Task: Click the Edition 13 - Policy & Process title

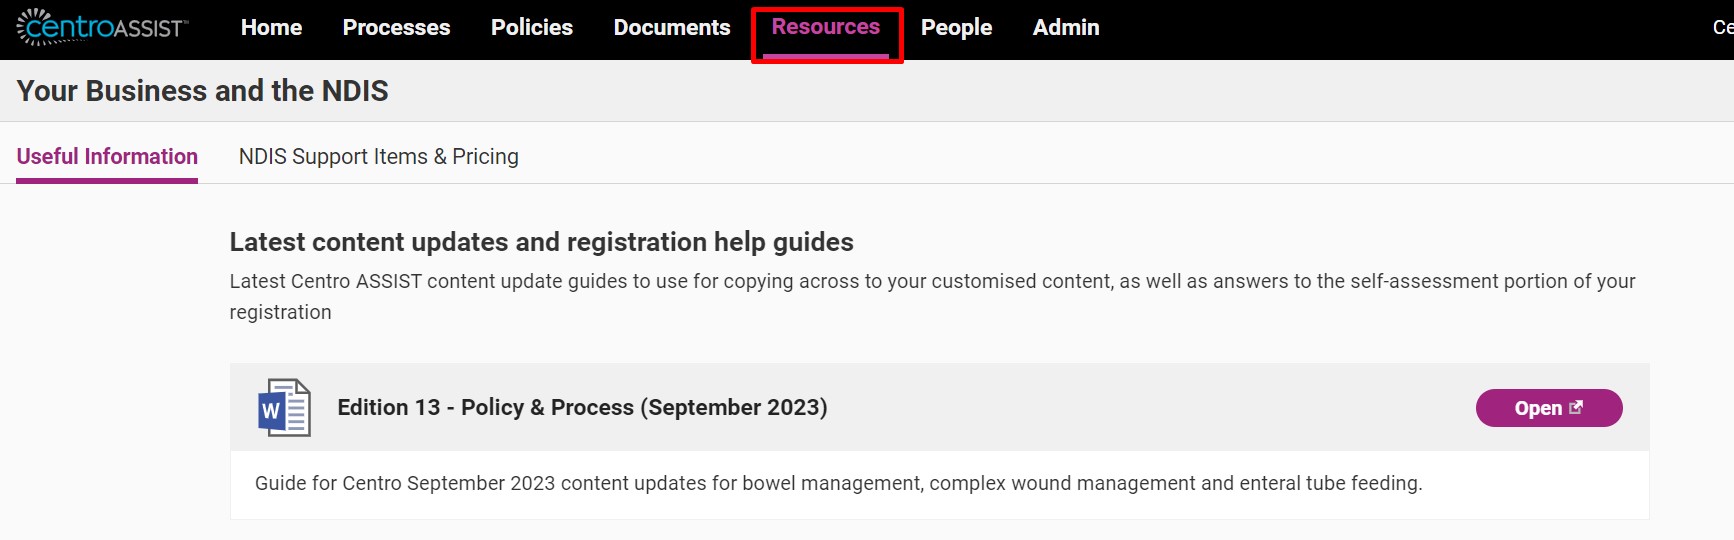Action: pos(582,407)
